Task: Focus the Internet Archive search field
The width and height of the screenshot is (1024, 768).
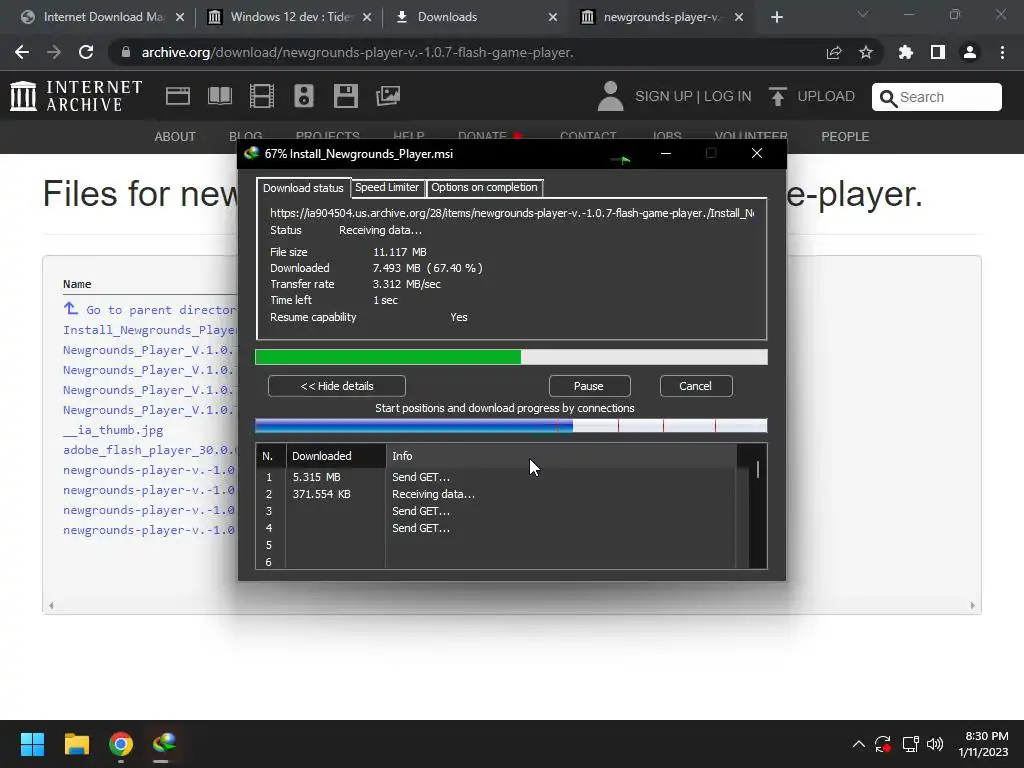Action: [x=936, y=97]
